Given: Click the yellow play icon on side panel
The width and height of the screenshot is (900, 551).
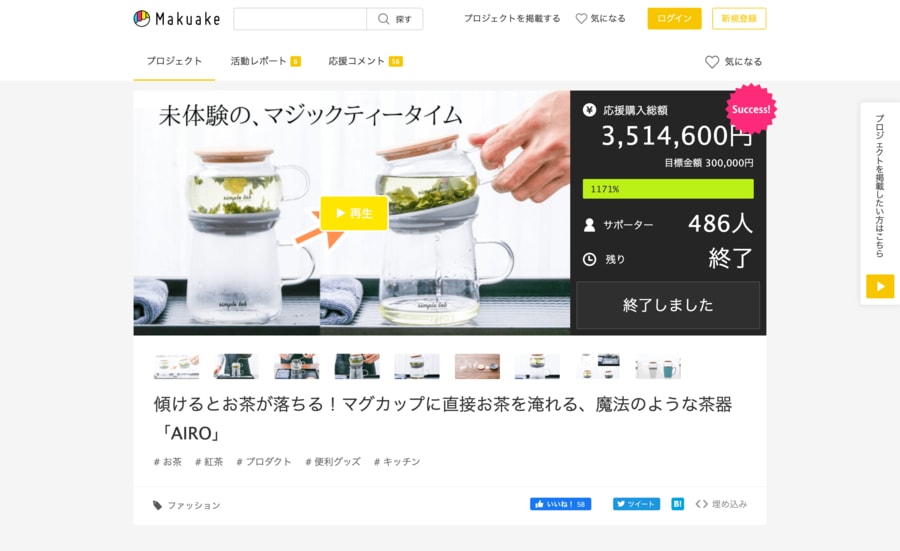Looking at the screenshot, I should tap(880, 286).
